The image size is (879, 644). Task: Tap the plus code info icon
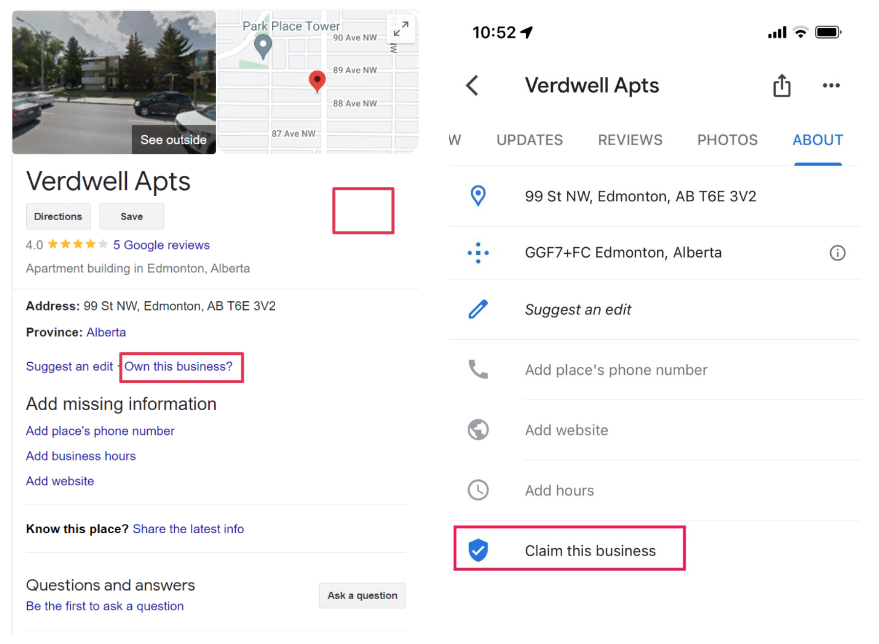838,253
